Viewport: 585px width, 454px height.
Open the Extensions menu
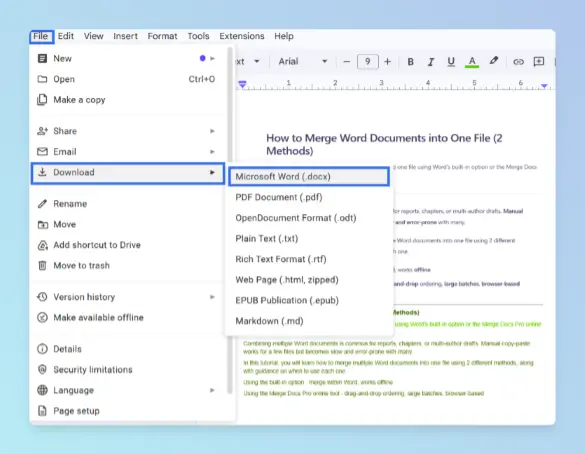pos(241,36)
